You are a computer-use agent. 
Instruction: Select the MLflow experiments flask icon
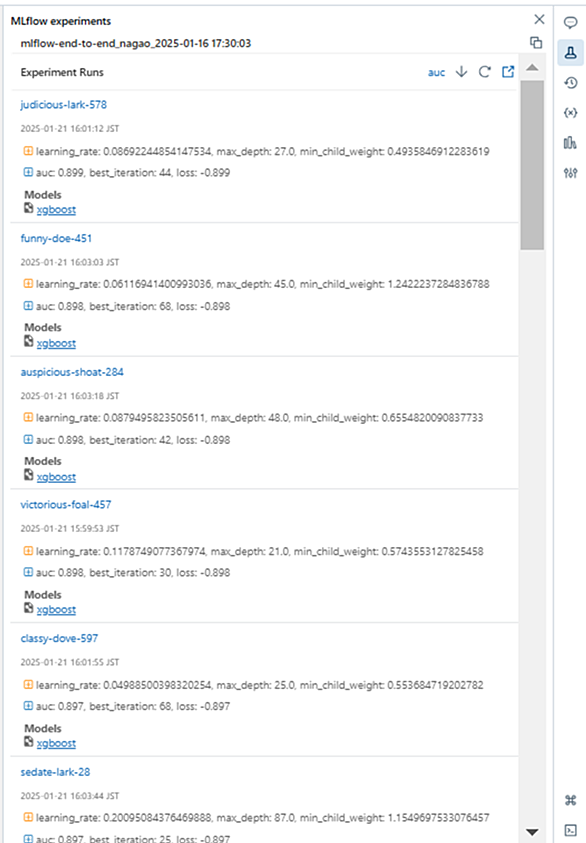pyautogui.click(x=570, y=53)
